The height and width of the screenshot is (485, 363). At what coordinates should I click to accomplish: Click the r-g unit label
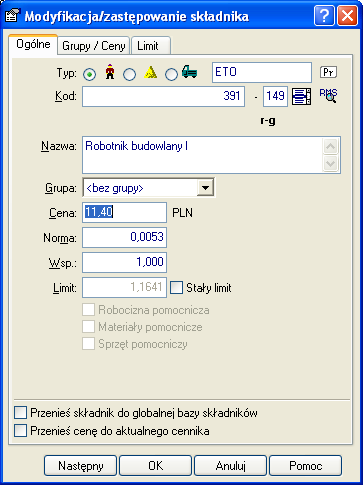pyautogui.click(x=268, y=121)
